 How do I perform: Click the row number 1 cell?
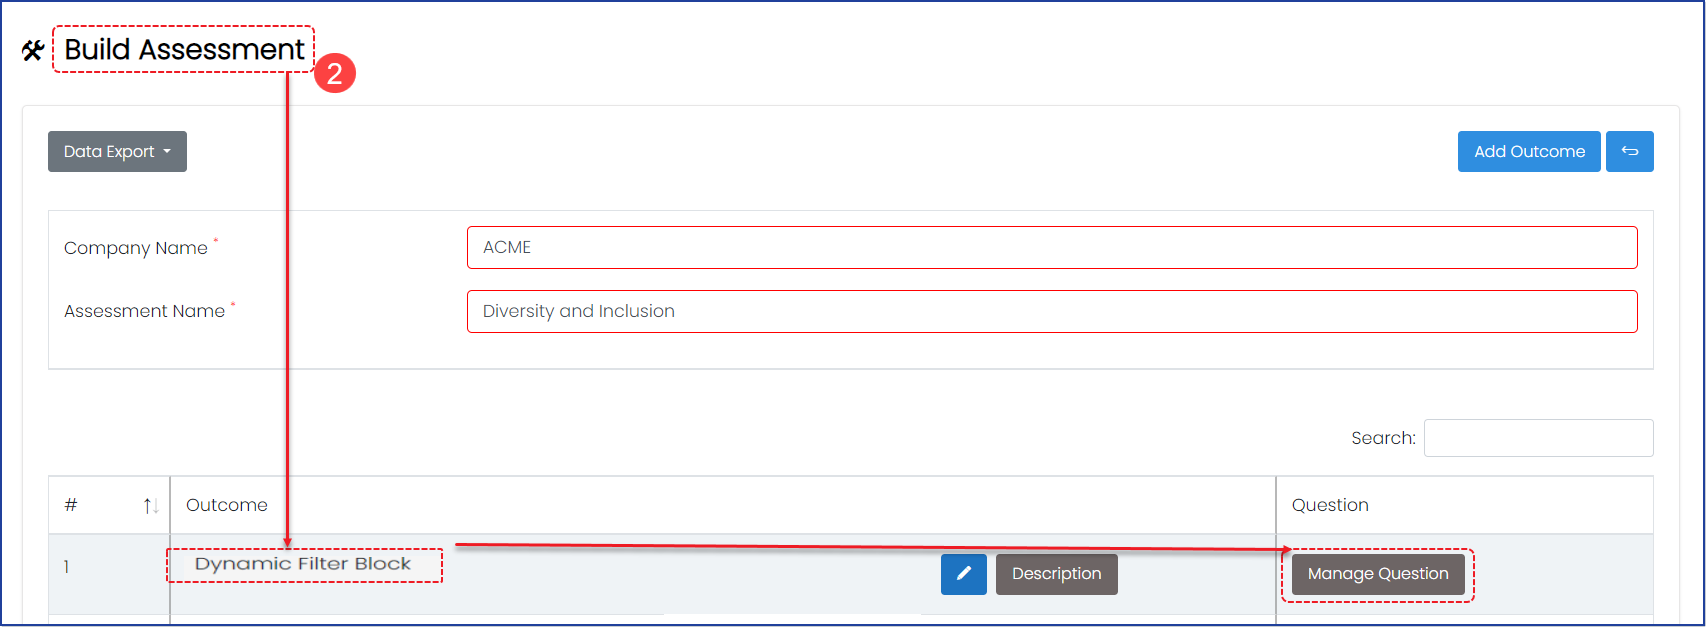(x=66, y=567)
